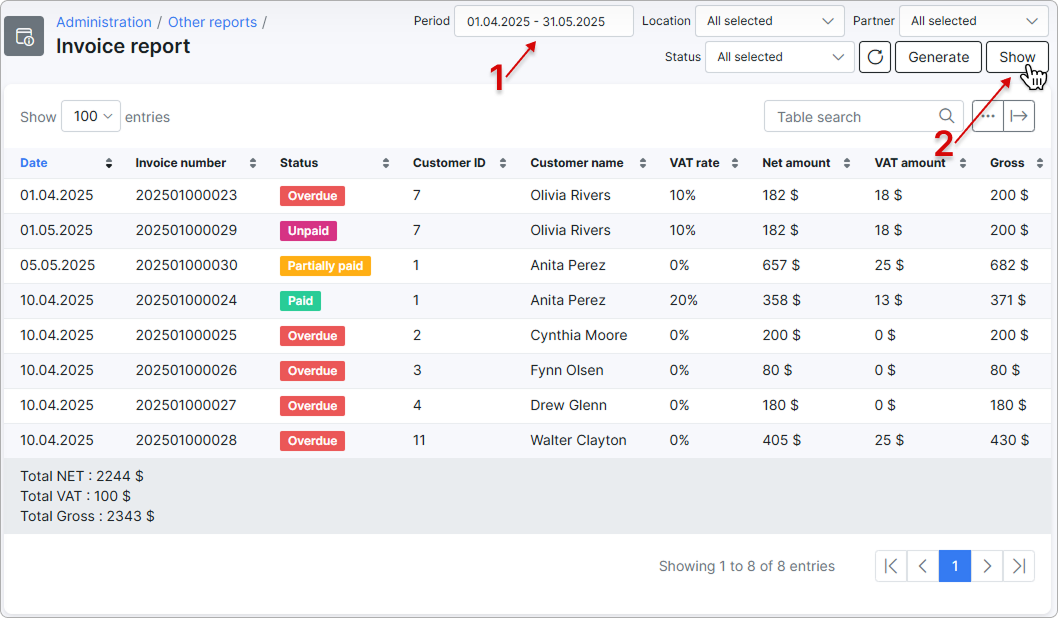
Task: Click customer name Fynn Olsen
Action: (x=567, y=370)
